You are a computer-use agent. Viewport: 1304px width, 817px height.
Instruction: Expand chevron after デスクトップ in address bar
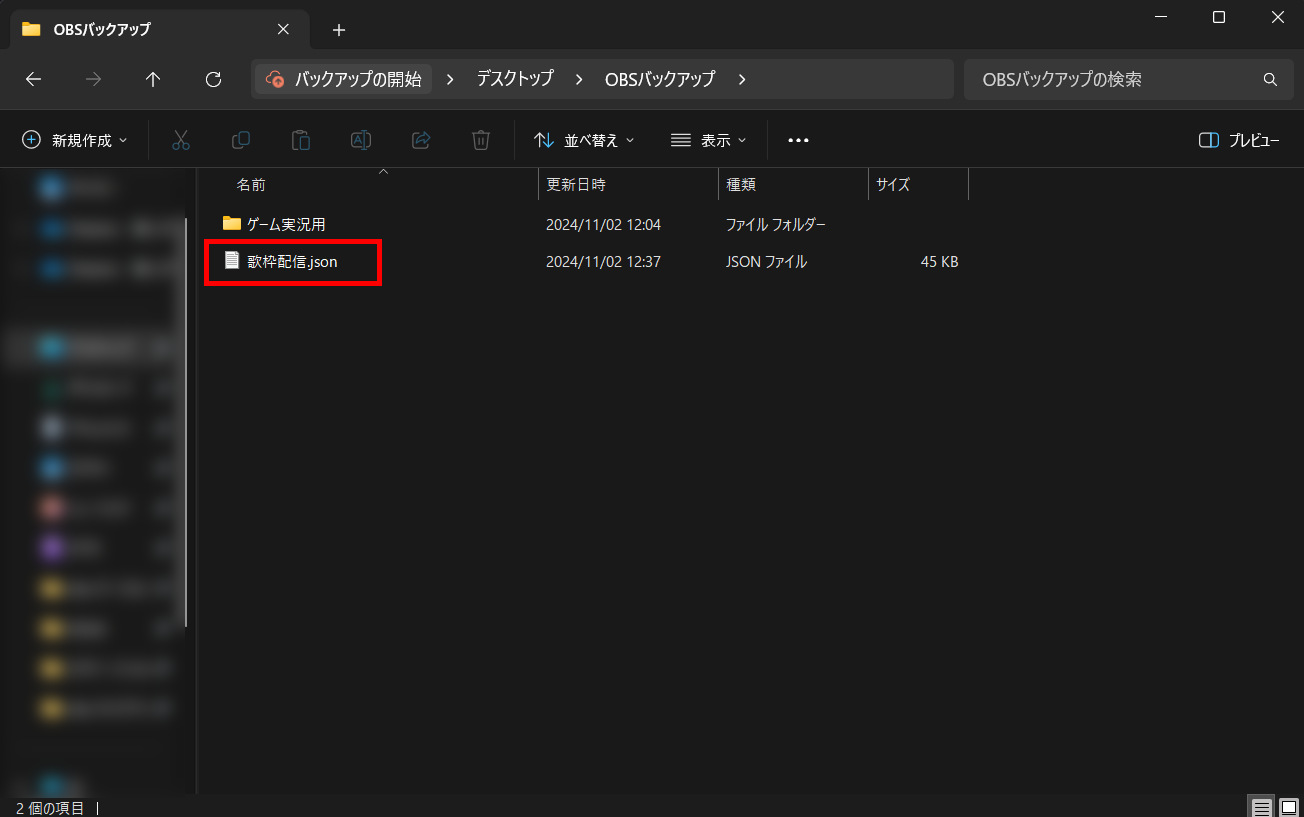pyautogui.click(x=579, y=79)
